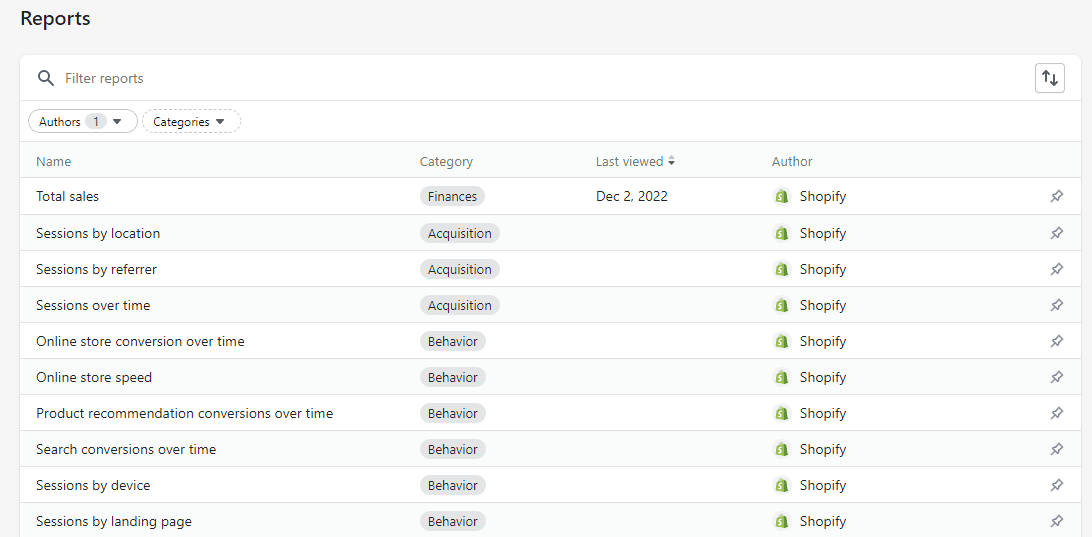Click Shopify author text in Total sales row
This screenshot has height=537, width=1092.
click(822, 196)
